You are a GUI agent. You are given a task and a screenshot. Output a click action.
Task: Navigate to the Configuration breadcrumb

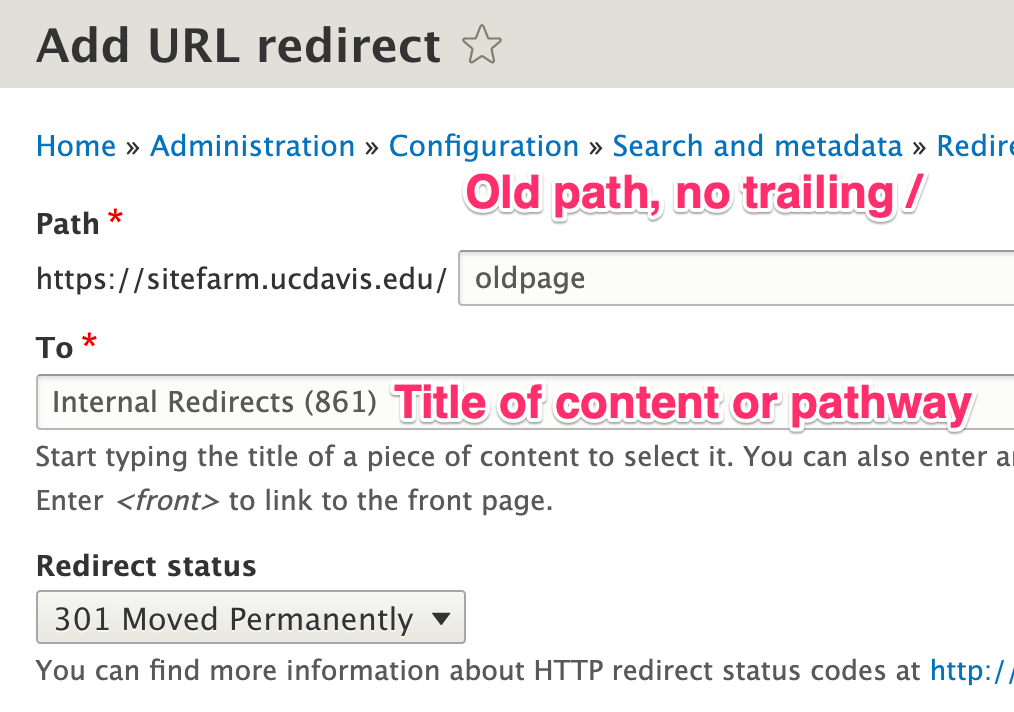point(484,146)
